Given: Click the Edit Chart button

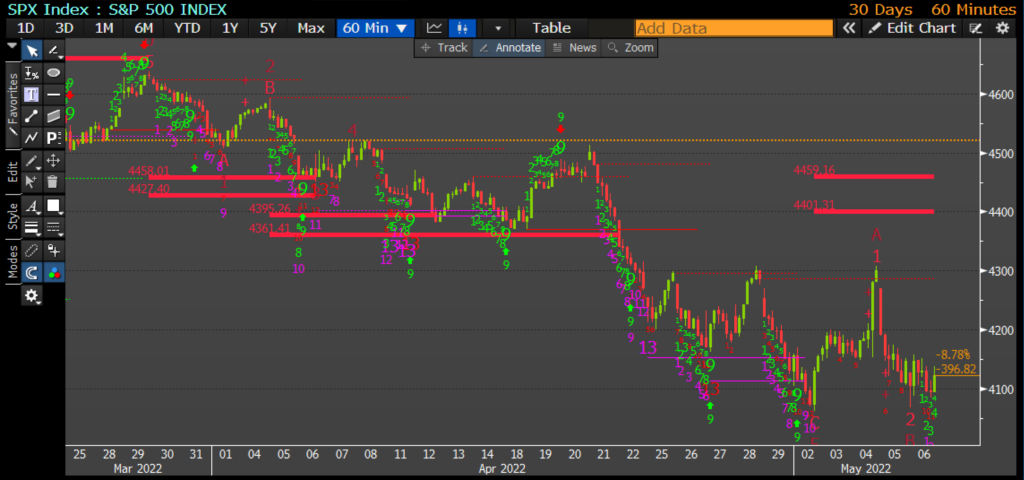Looking at the screenshot, I should (x=913, y=28).
